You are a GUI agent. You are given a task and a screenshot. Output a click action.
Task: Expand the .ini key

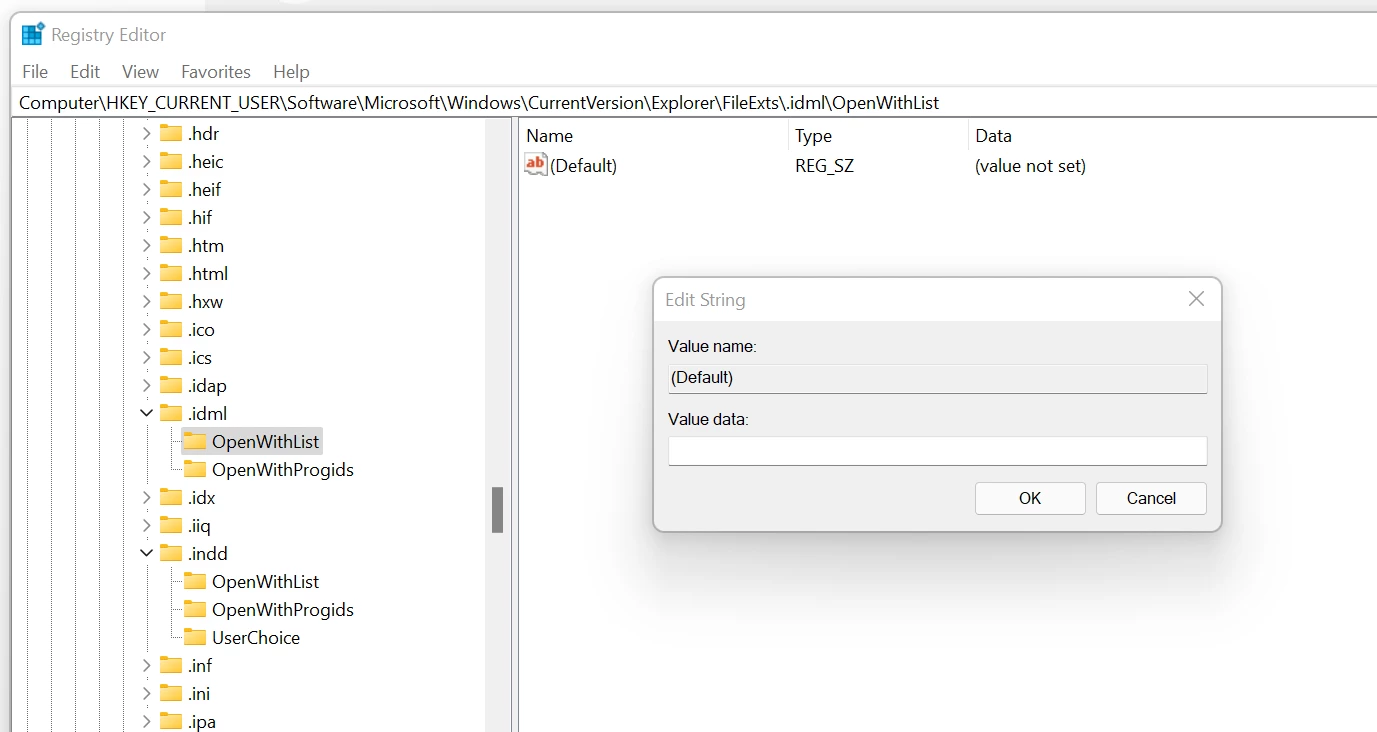(147, 694)
